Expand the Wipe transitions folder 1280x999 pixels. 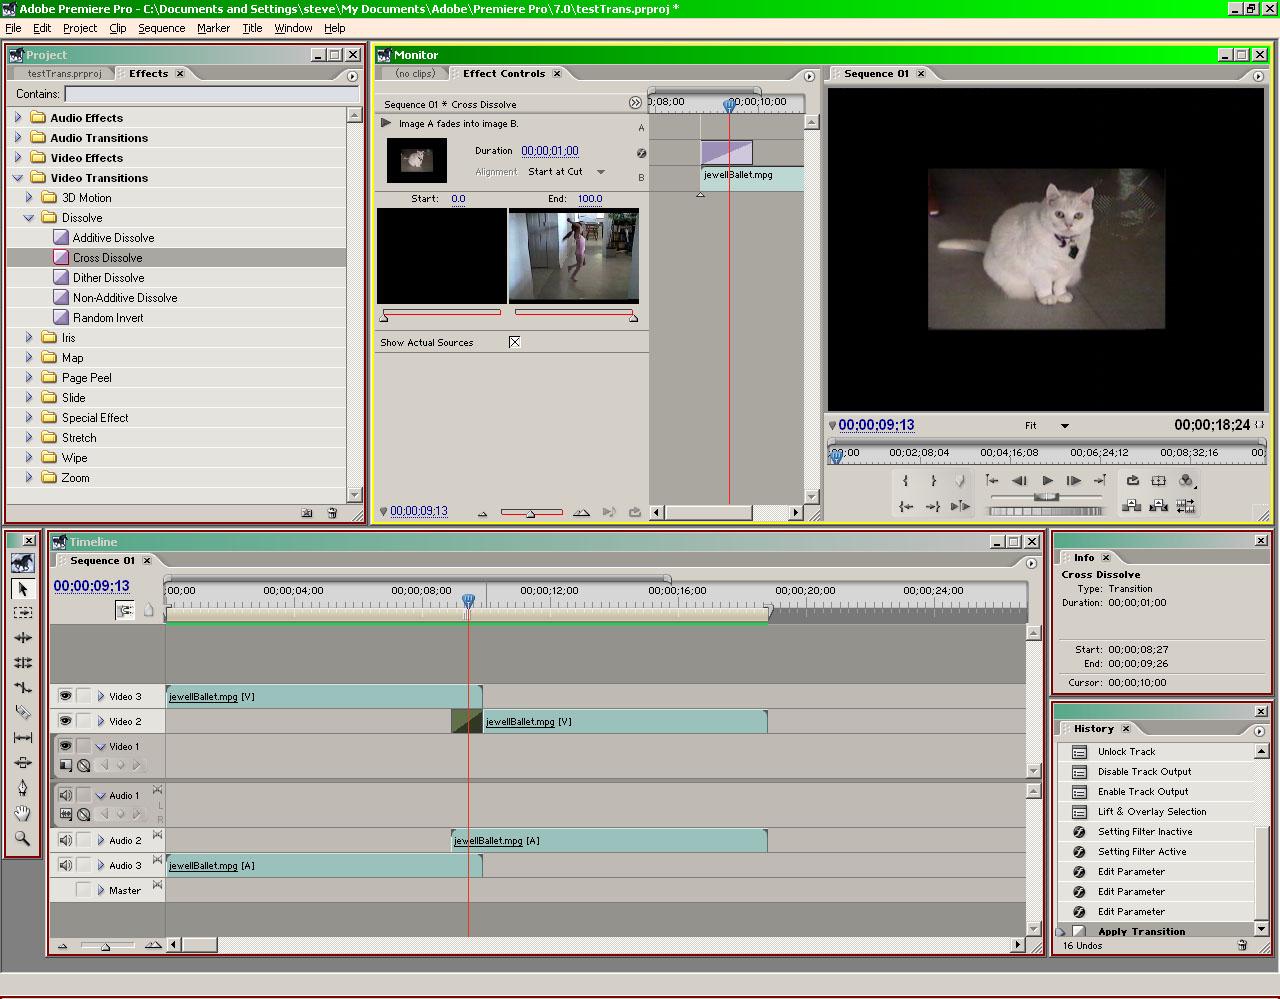29,458
